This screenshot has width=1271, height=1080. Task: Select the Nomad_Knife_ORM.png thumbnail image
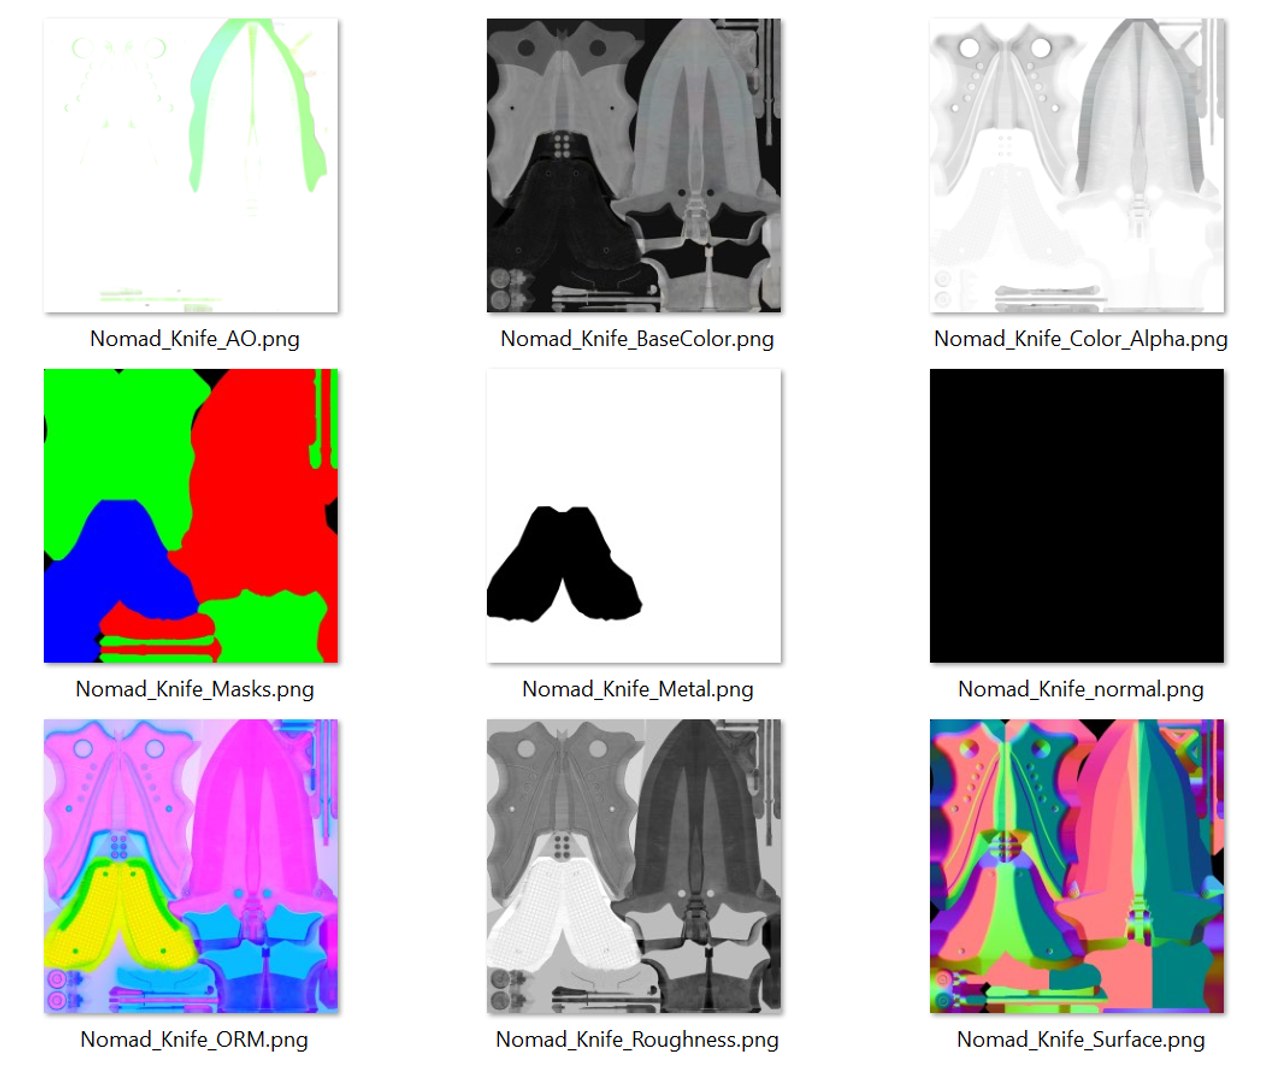pos(191,866)
